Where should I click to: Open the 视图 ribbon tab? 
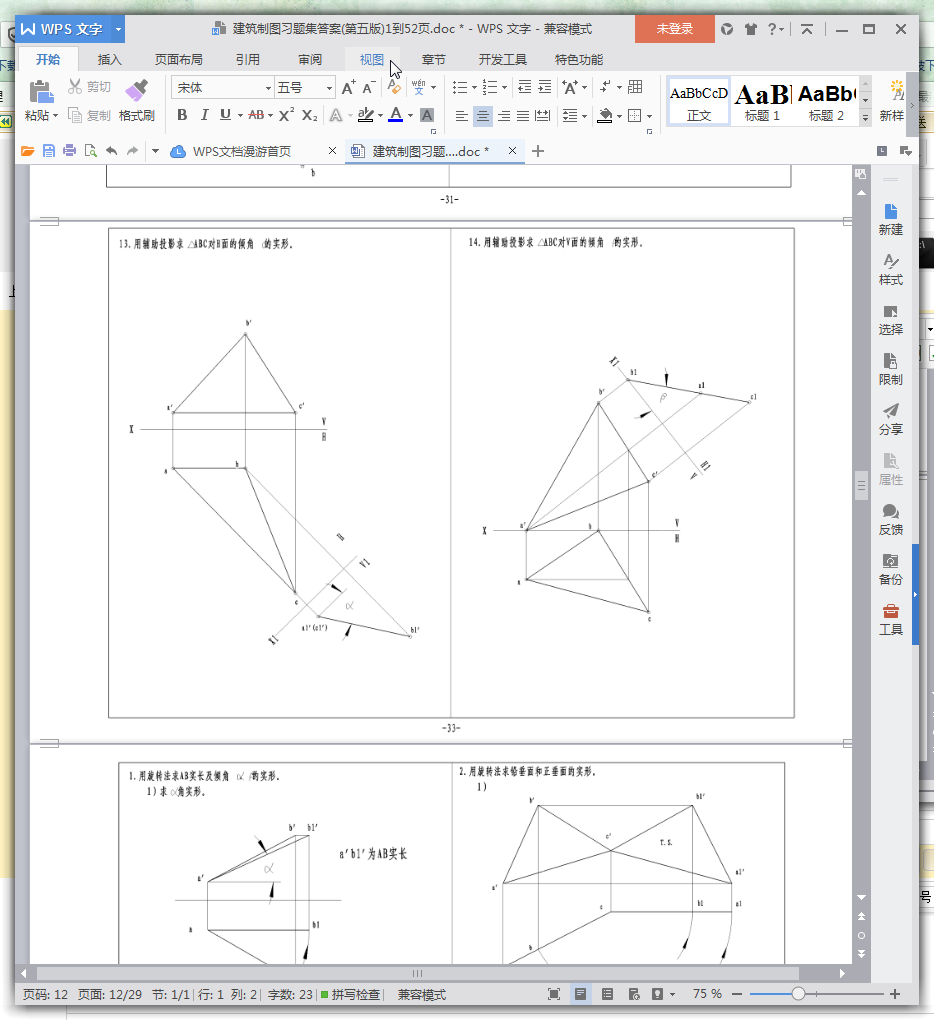tap(371, 59)
